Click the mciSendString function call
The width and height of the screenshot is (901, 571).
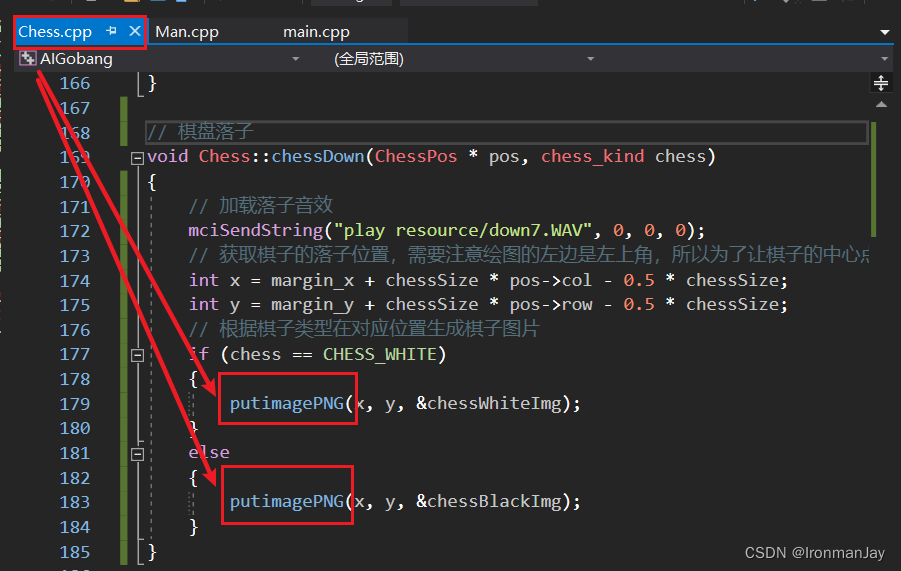tap(256, 230)
